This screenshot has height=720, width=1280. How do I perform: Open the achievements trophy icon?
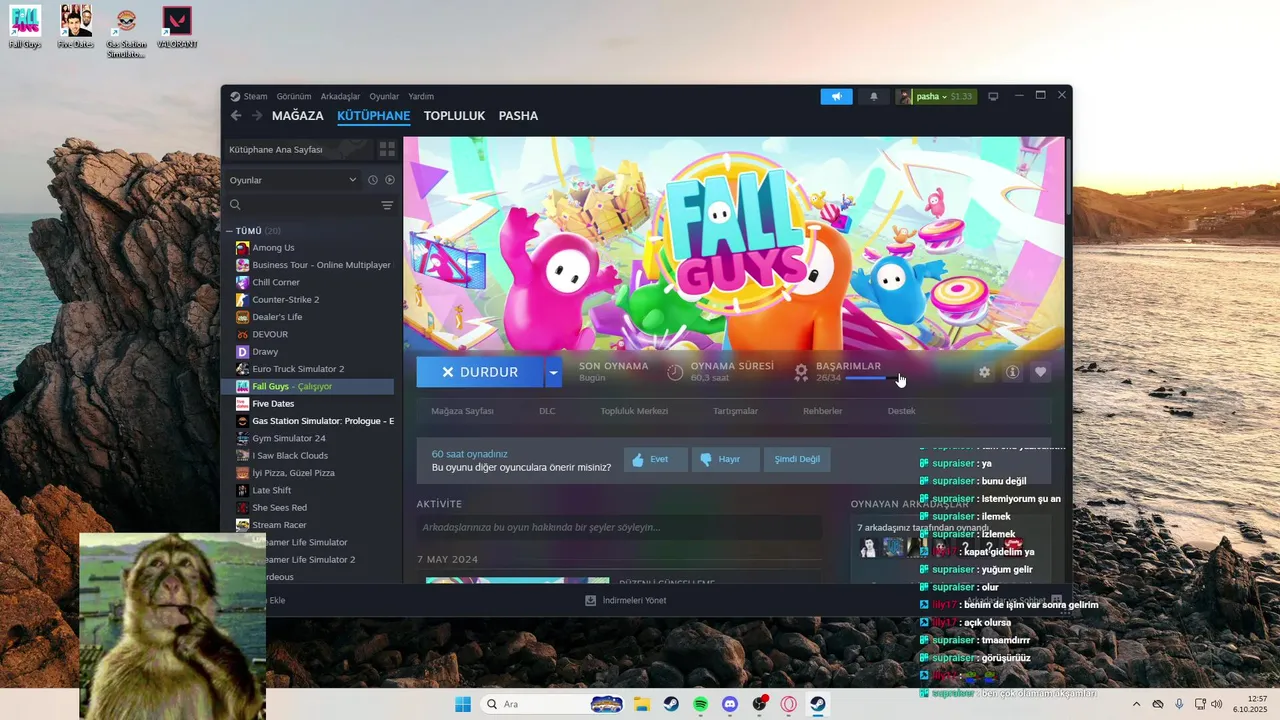click(801, 372)
